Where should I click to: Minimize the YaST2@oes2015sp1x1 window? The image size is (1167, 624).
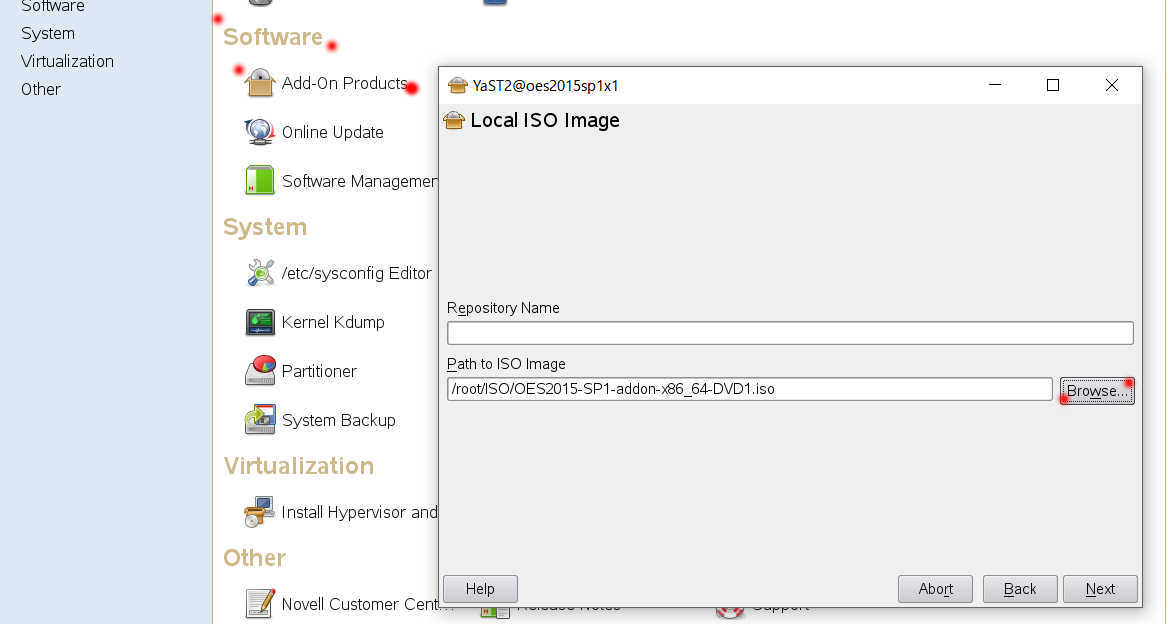[x=994, y=85]
